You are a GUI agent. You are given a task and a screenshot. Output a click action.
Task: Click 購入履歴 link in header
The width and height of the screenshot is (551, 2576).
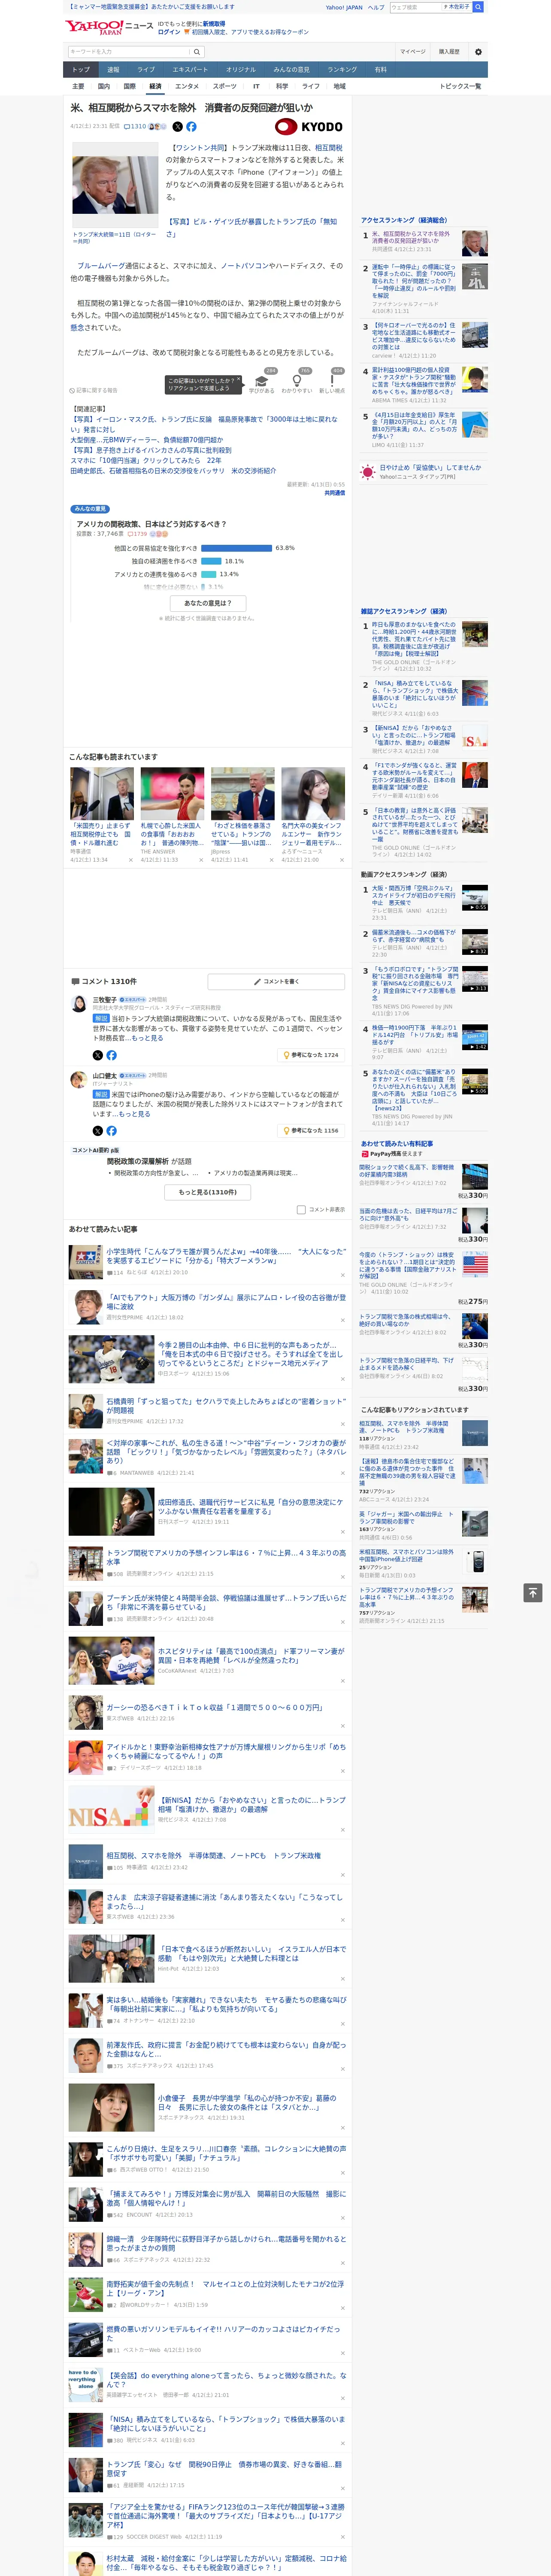point(449,52)
